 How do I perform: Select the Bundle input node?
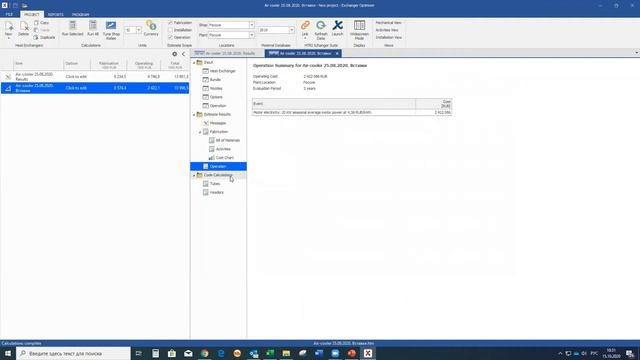tap(215, 80)
